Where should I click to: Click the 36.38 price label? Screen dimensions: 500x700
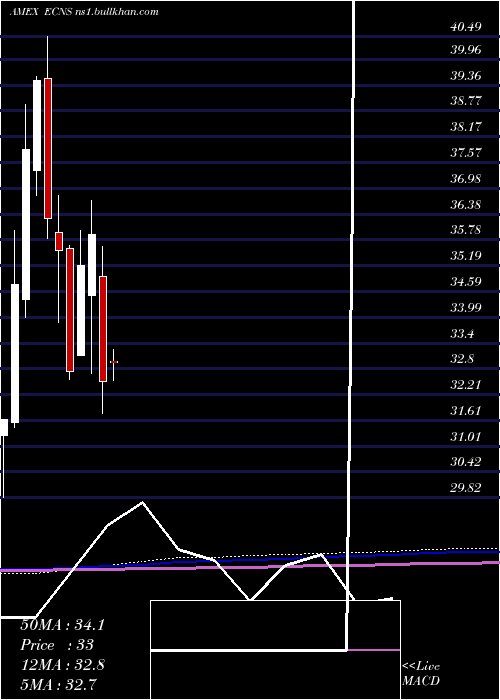click(466, 204)
